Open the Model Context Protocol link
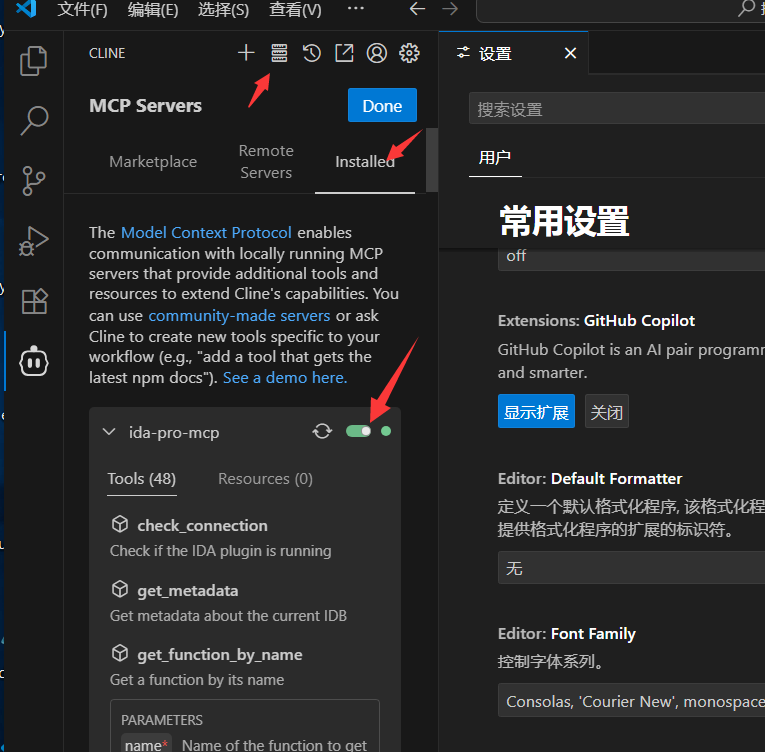This screenshot has height=752, width=765. (x=206, y=232)
